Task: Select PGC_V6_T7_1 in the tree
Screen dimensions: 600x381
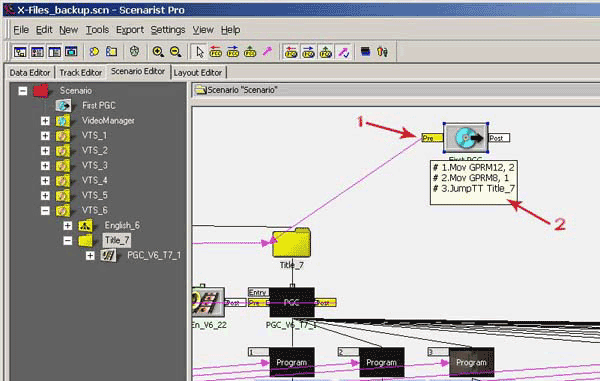Action: click(x=154, y=255)
